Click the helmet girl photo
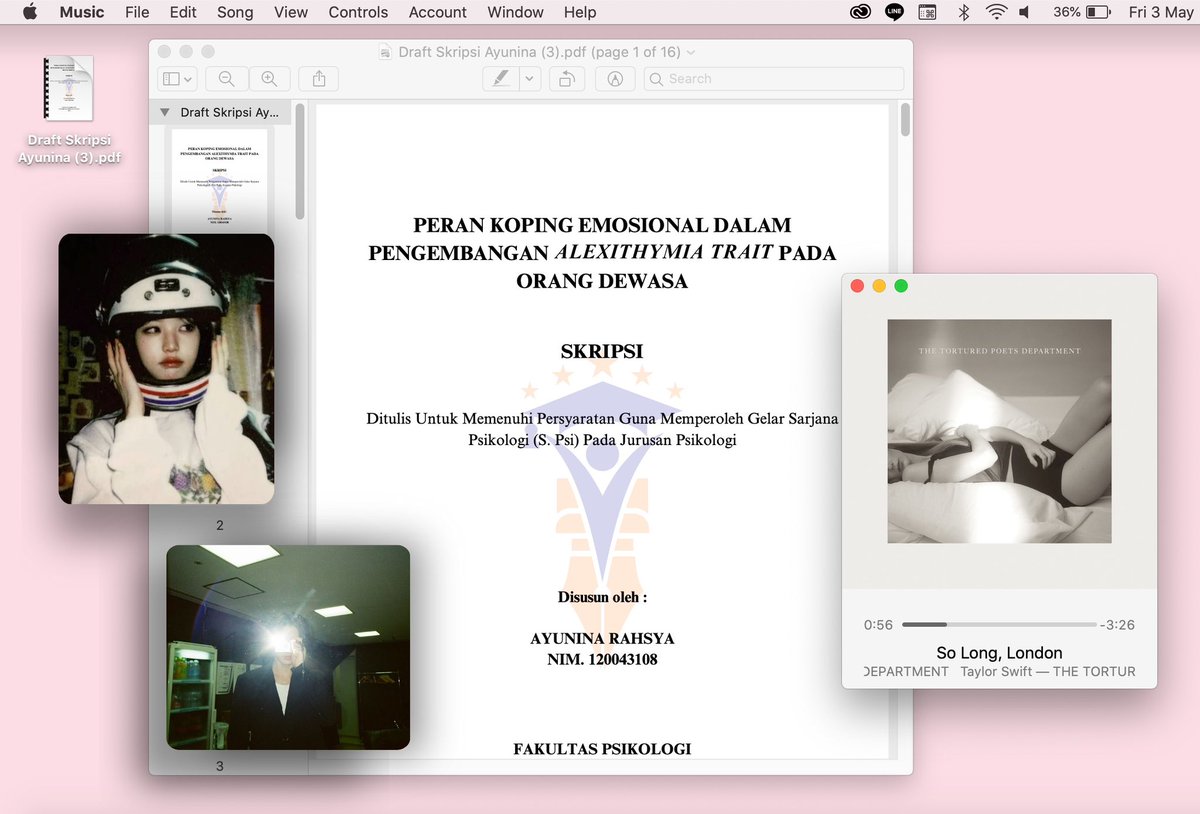Screen dimensions: 1200x814 [166, 369]
